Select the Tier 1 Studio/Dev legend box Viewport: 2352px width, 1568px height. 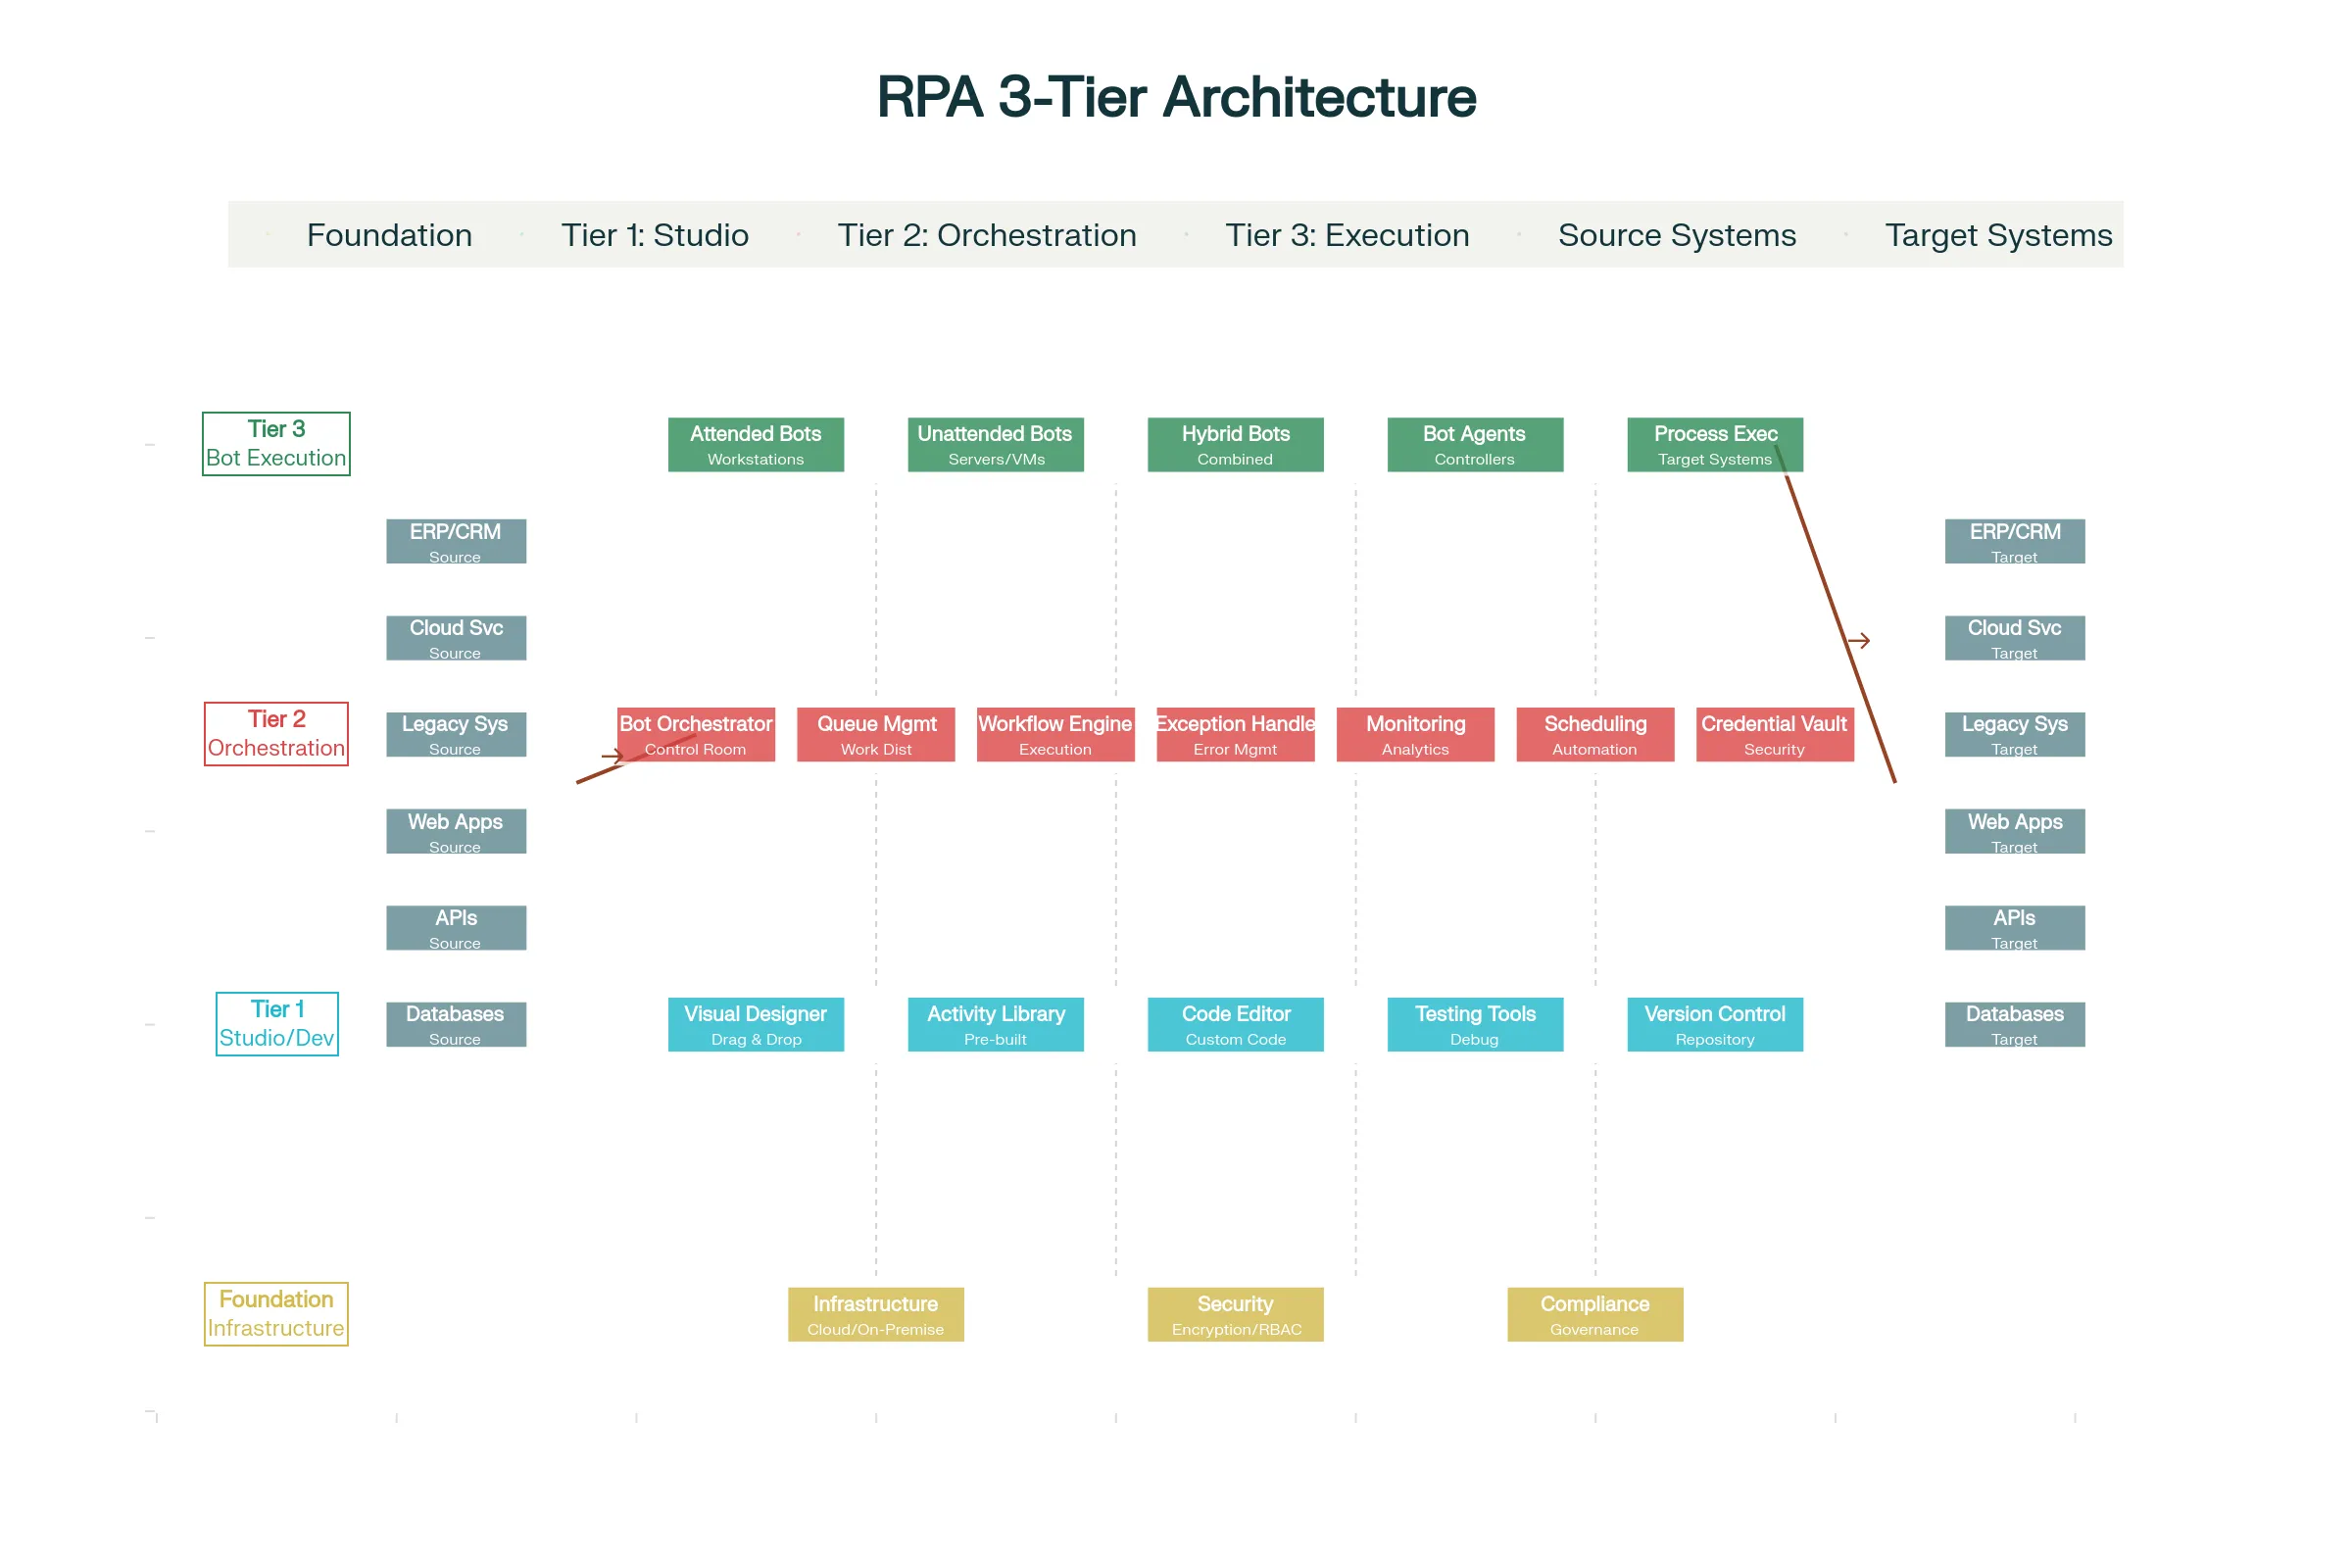276,1023
